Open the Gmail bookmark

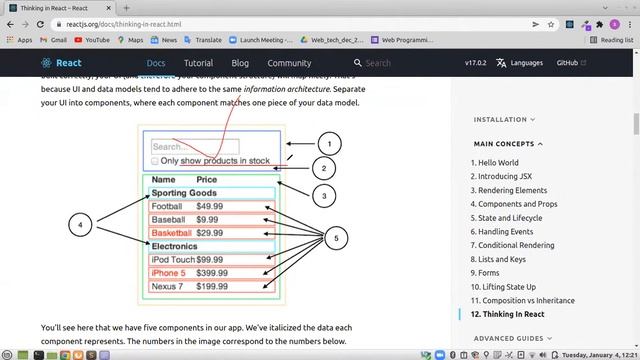pos(53,40)
